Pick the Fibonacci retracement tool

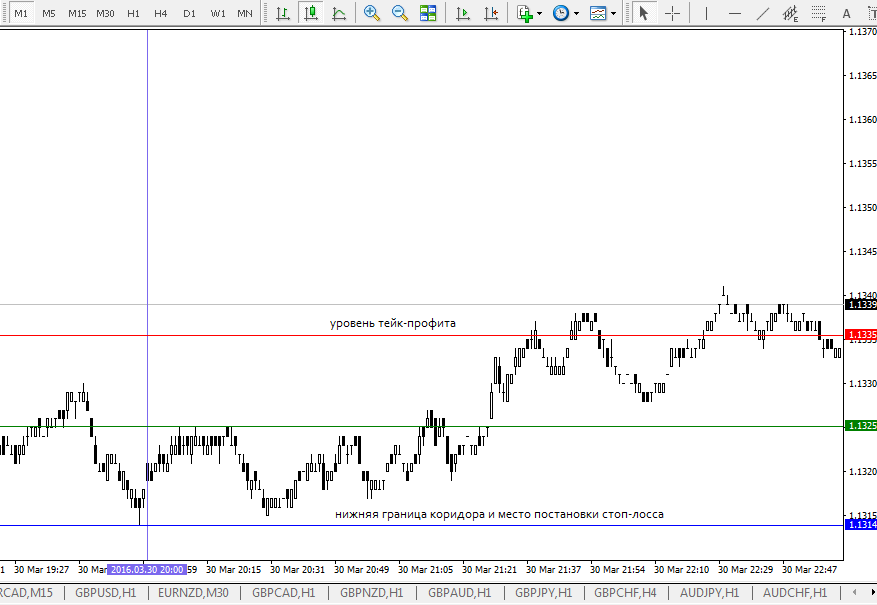791,13
